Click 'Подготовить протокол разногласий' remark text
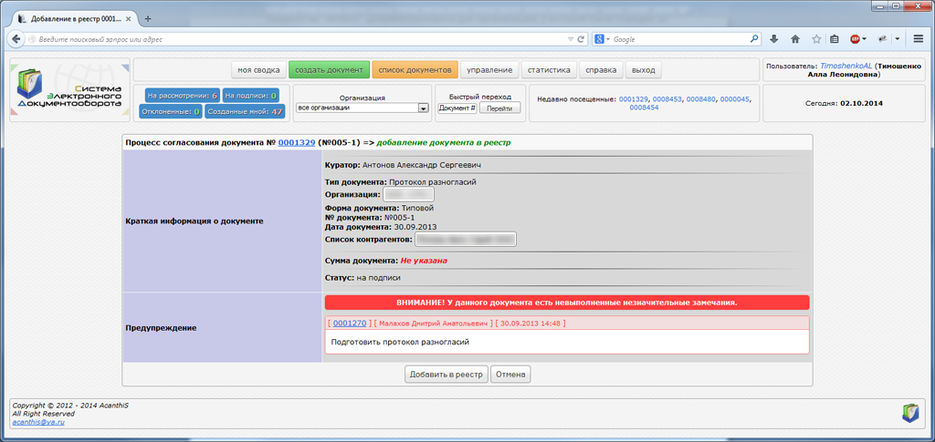This screenshot has width=935, height=442. point(400,342)
